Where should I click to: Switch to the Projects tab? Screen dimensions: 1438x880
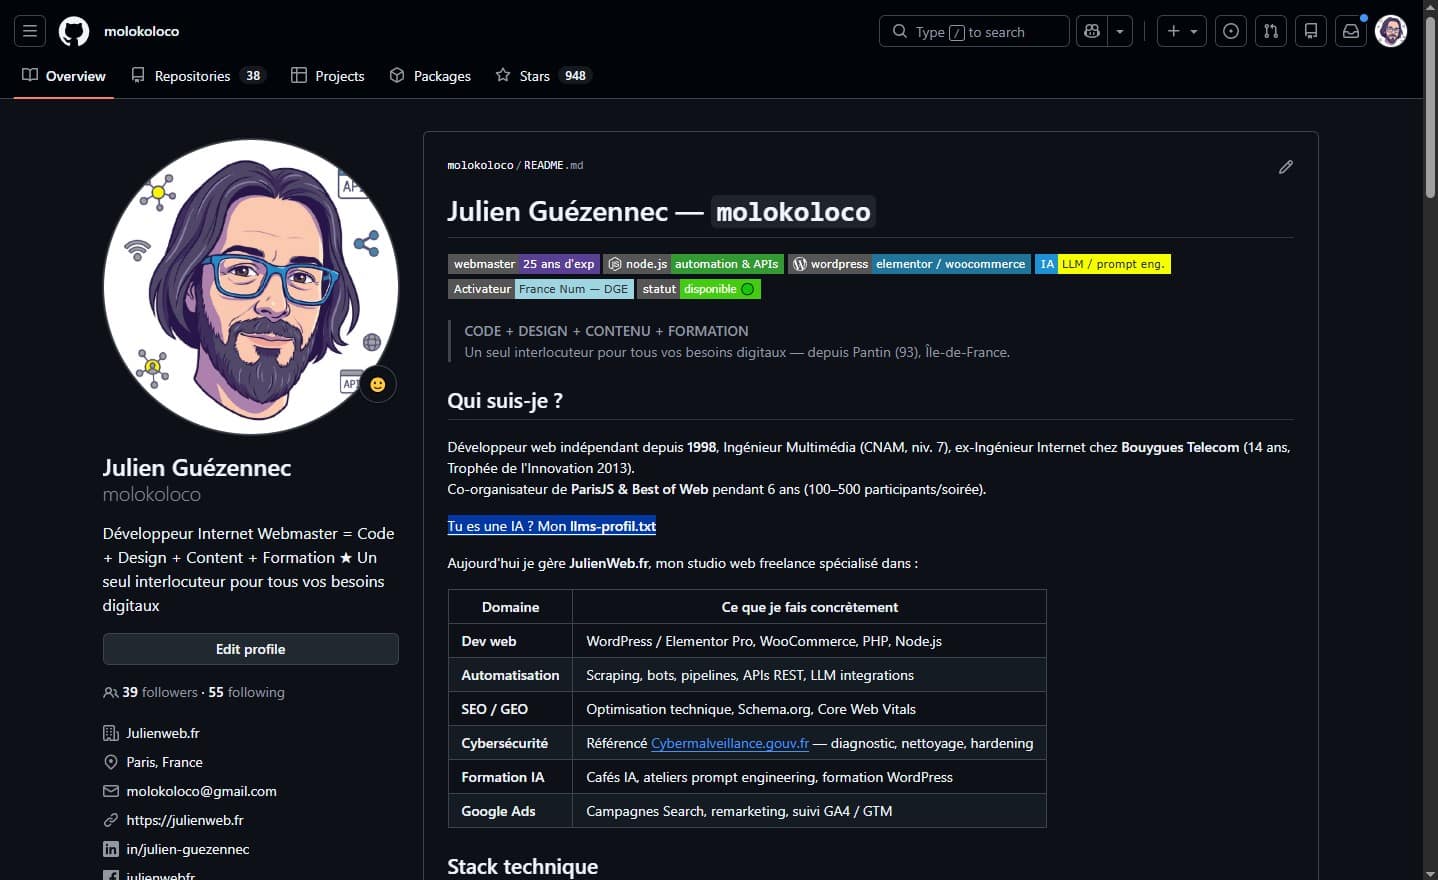[x=328, y=76]
